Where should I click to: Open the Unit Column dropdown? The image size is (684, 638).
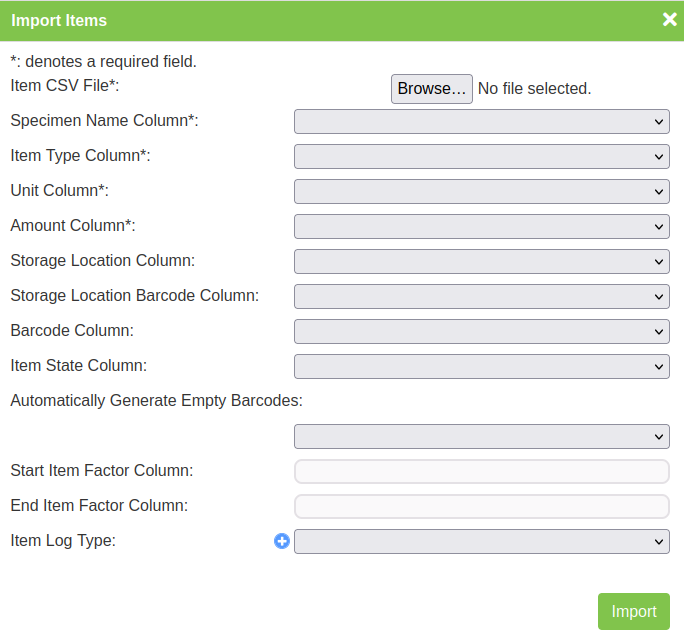click(x=481, y=191)
